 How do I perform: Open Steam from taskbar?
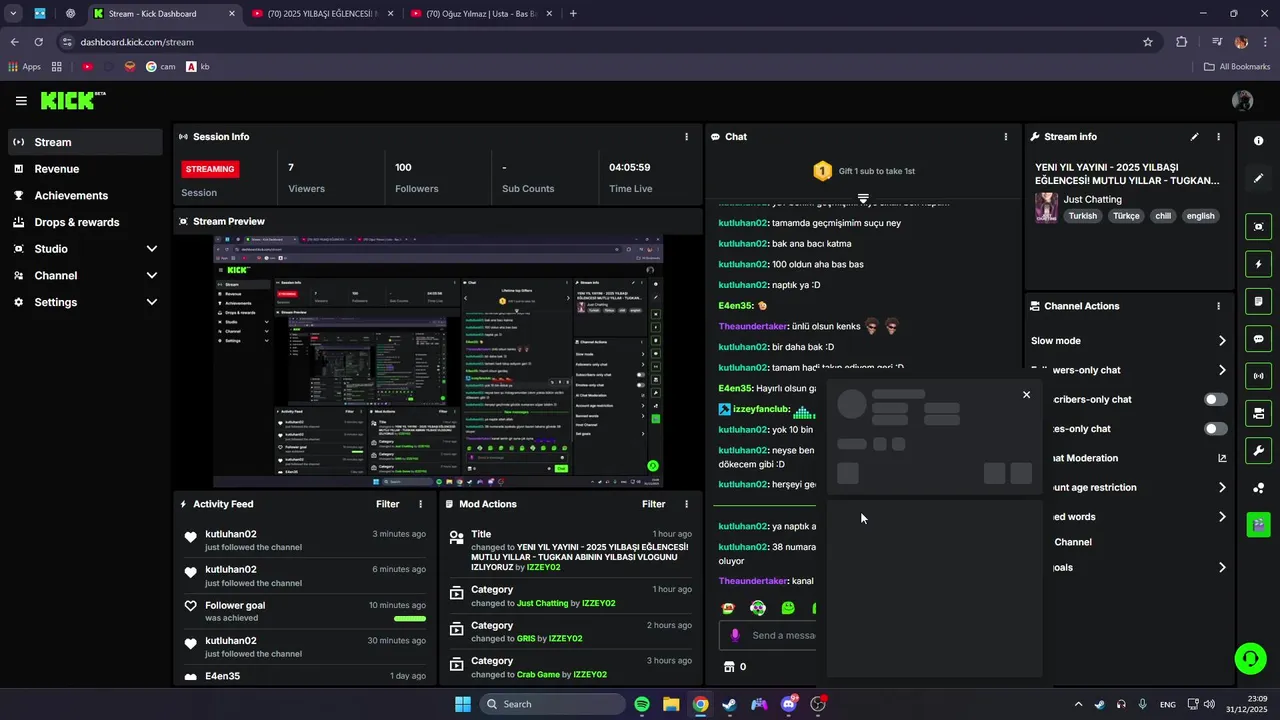[x=730, y=704]
